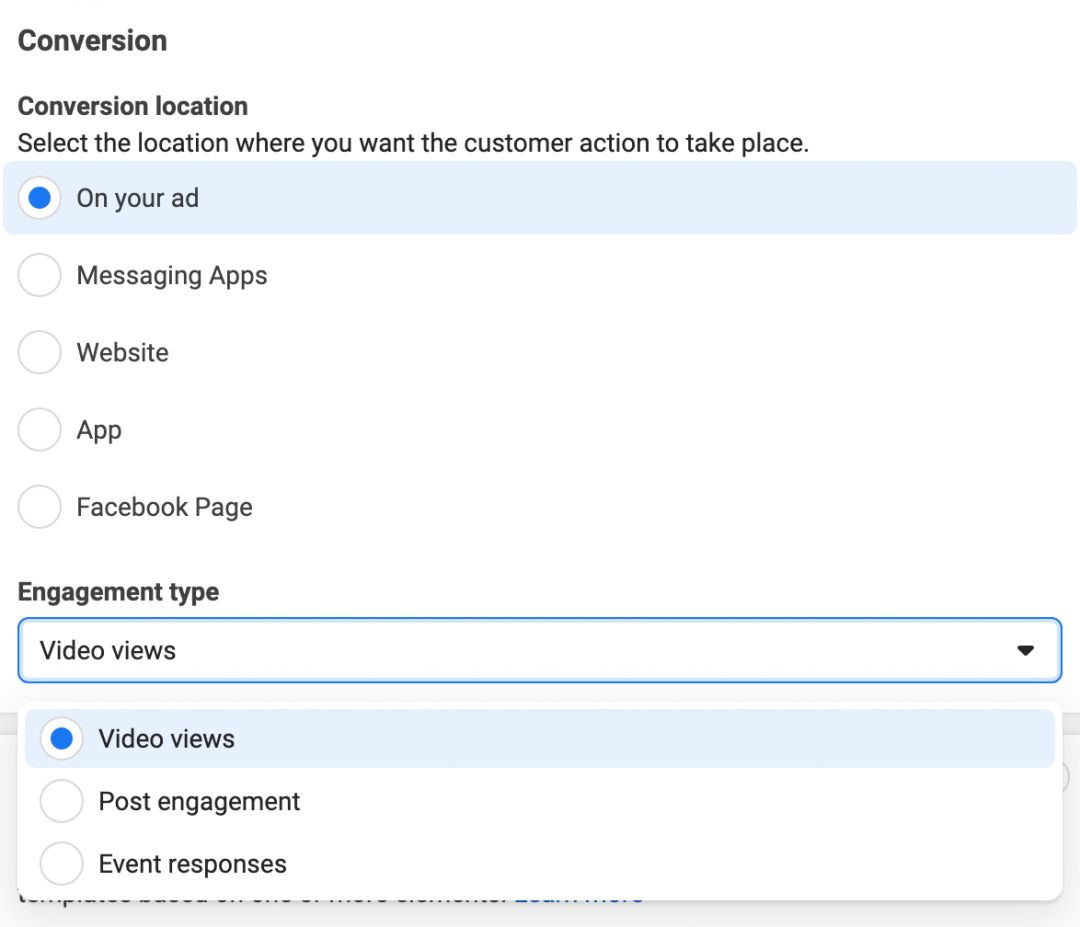Click the 'Event responses' option text
The image size is (1080, 927).
pyautogui.click(x=192, y=864)
